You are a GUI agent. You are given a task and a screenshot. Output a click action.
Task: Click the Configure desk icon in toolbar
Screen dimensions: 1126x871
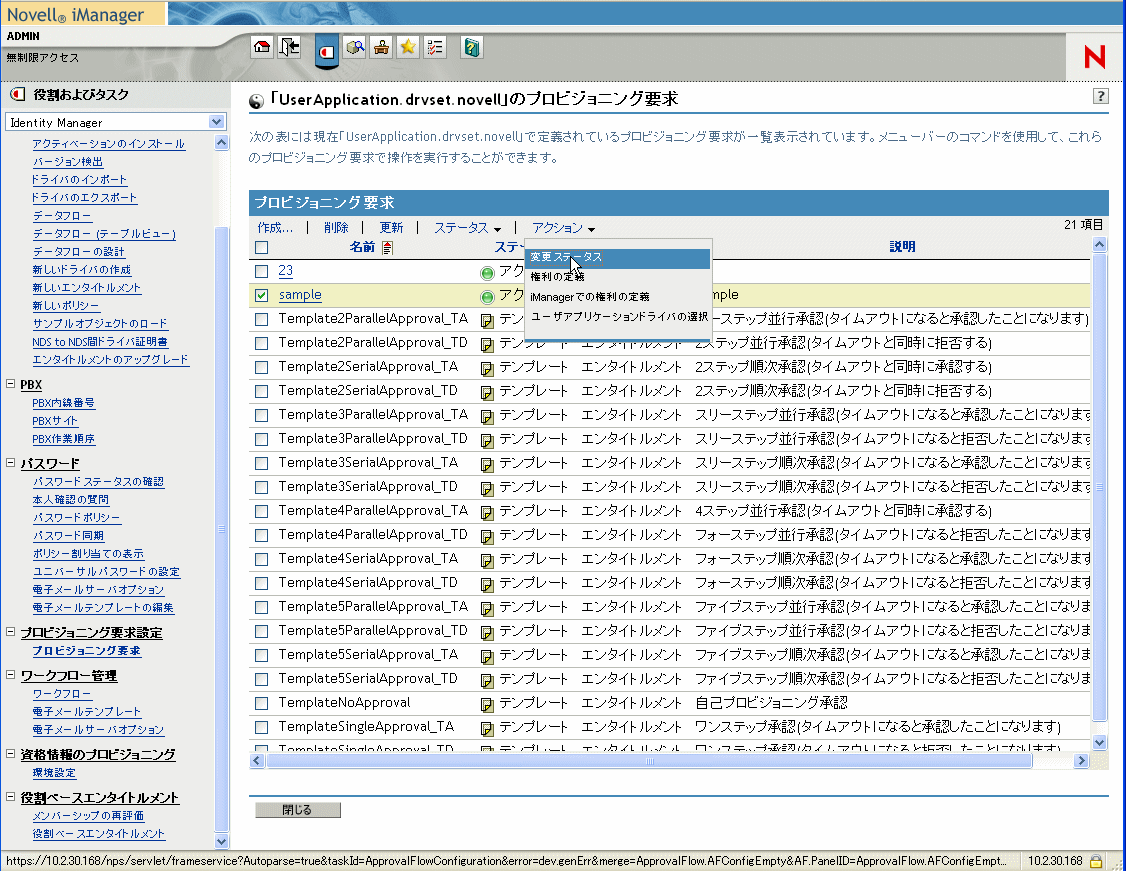[381, 47]
